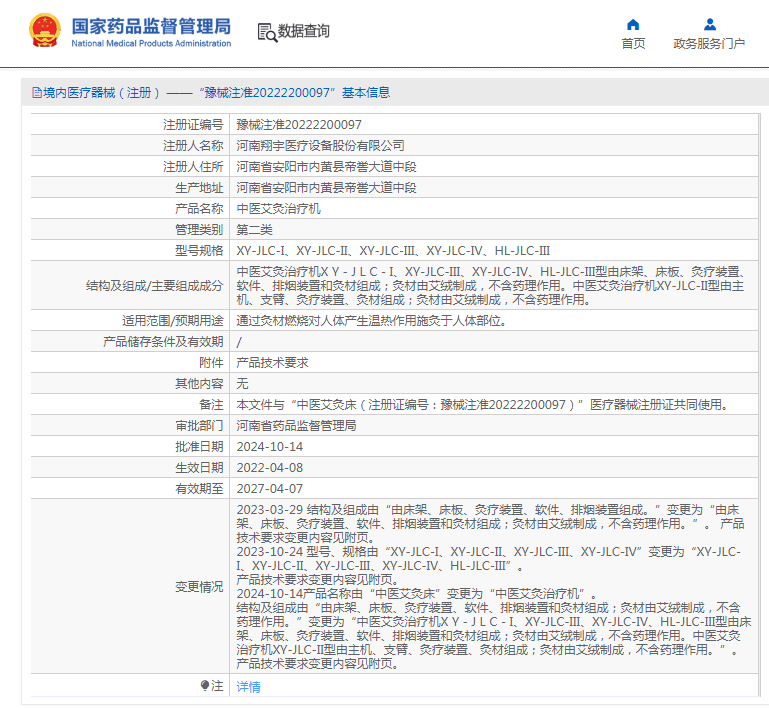Viewport: 769px width, 708px height.
Task: Click 备注 remark text 本文件与
Action: (x=483, y=405)
